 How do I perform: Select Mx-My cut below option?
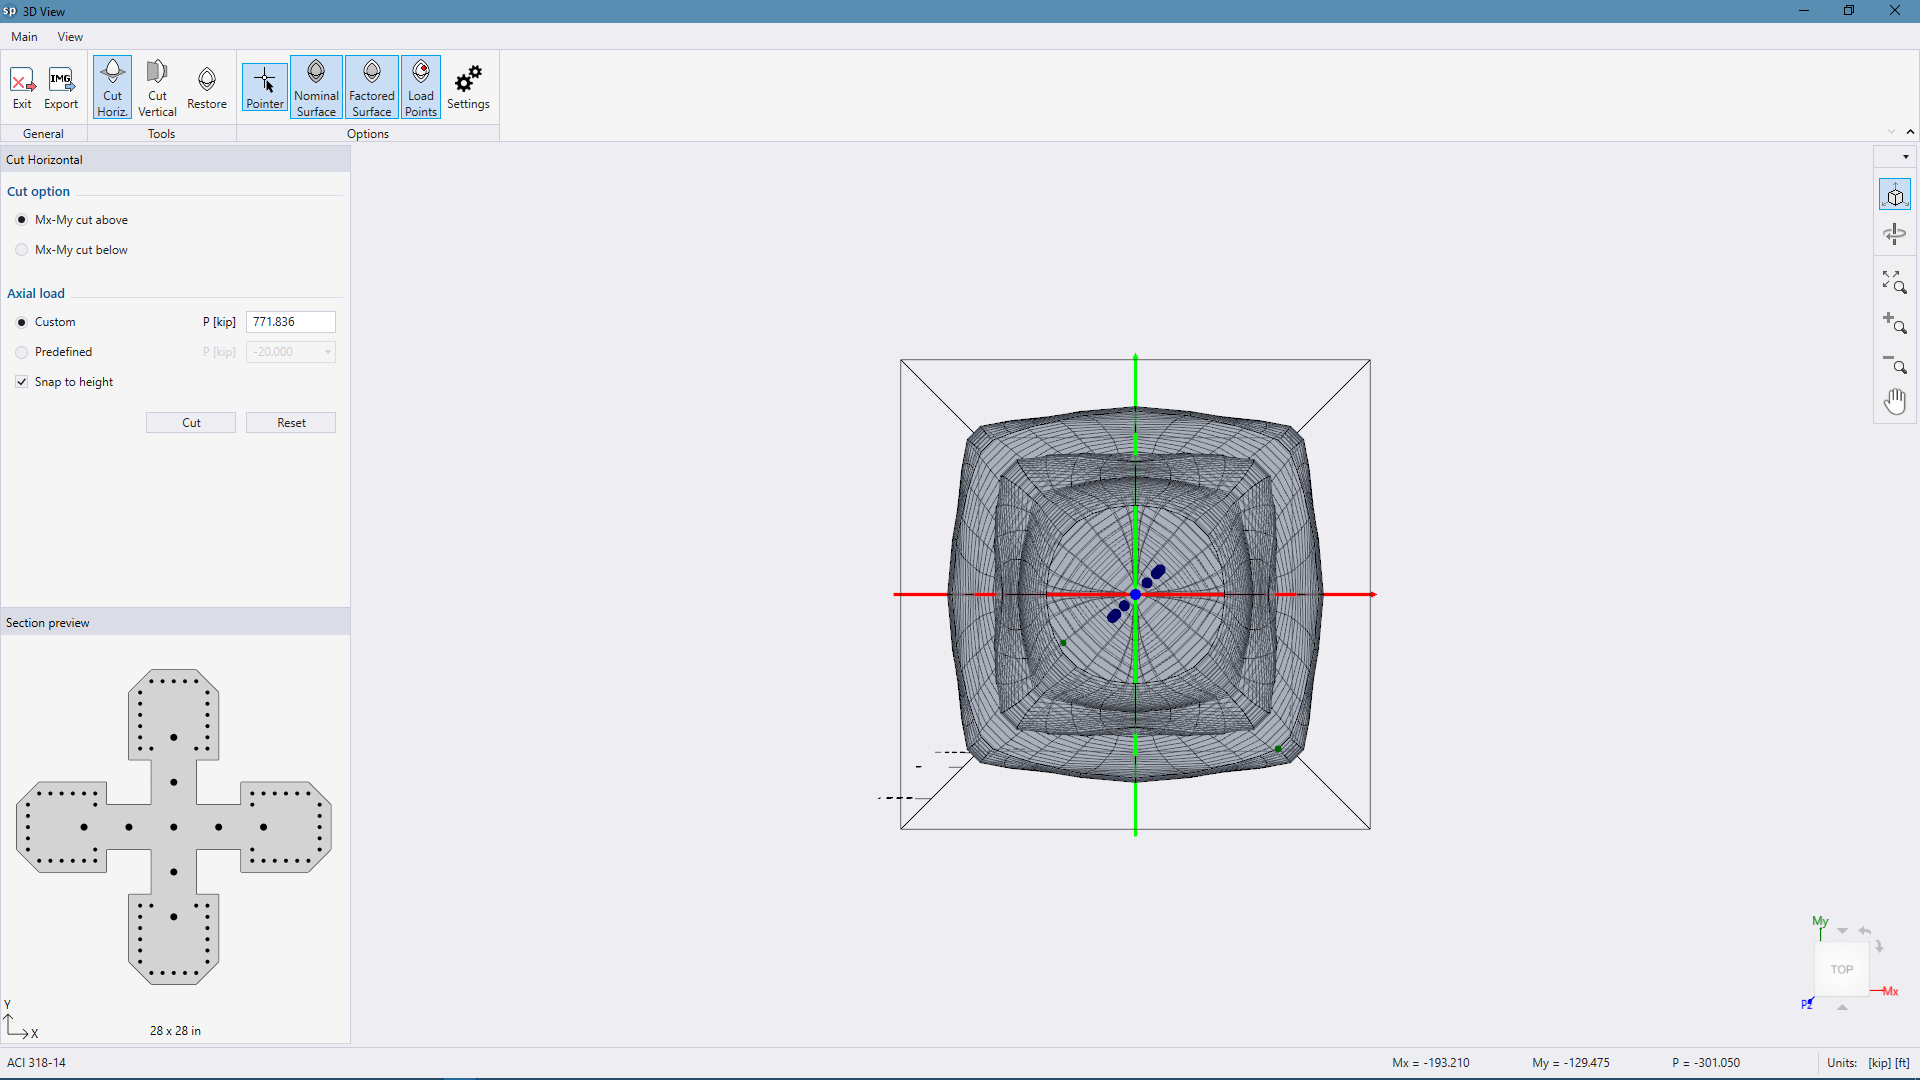point(22,250)
